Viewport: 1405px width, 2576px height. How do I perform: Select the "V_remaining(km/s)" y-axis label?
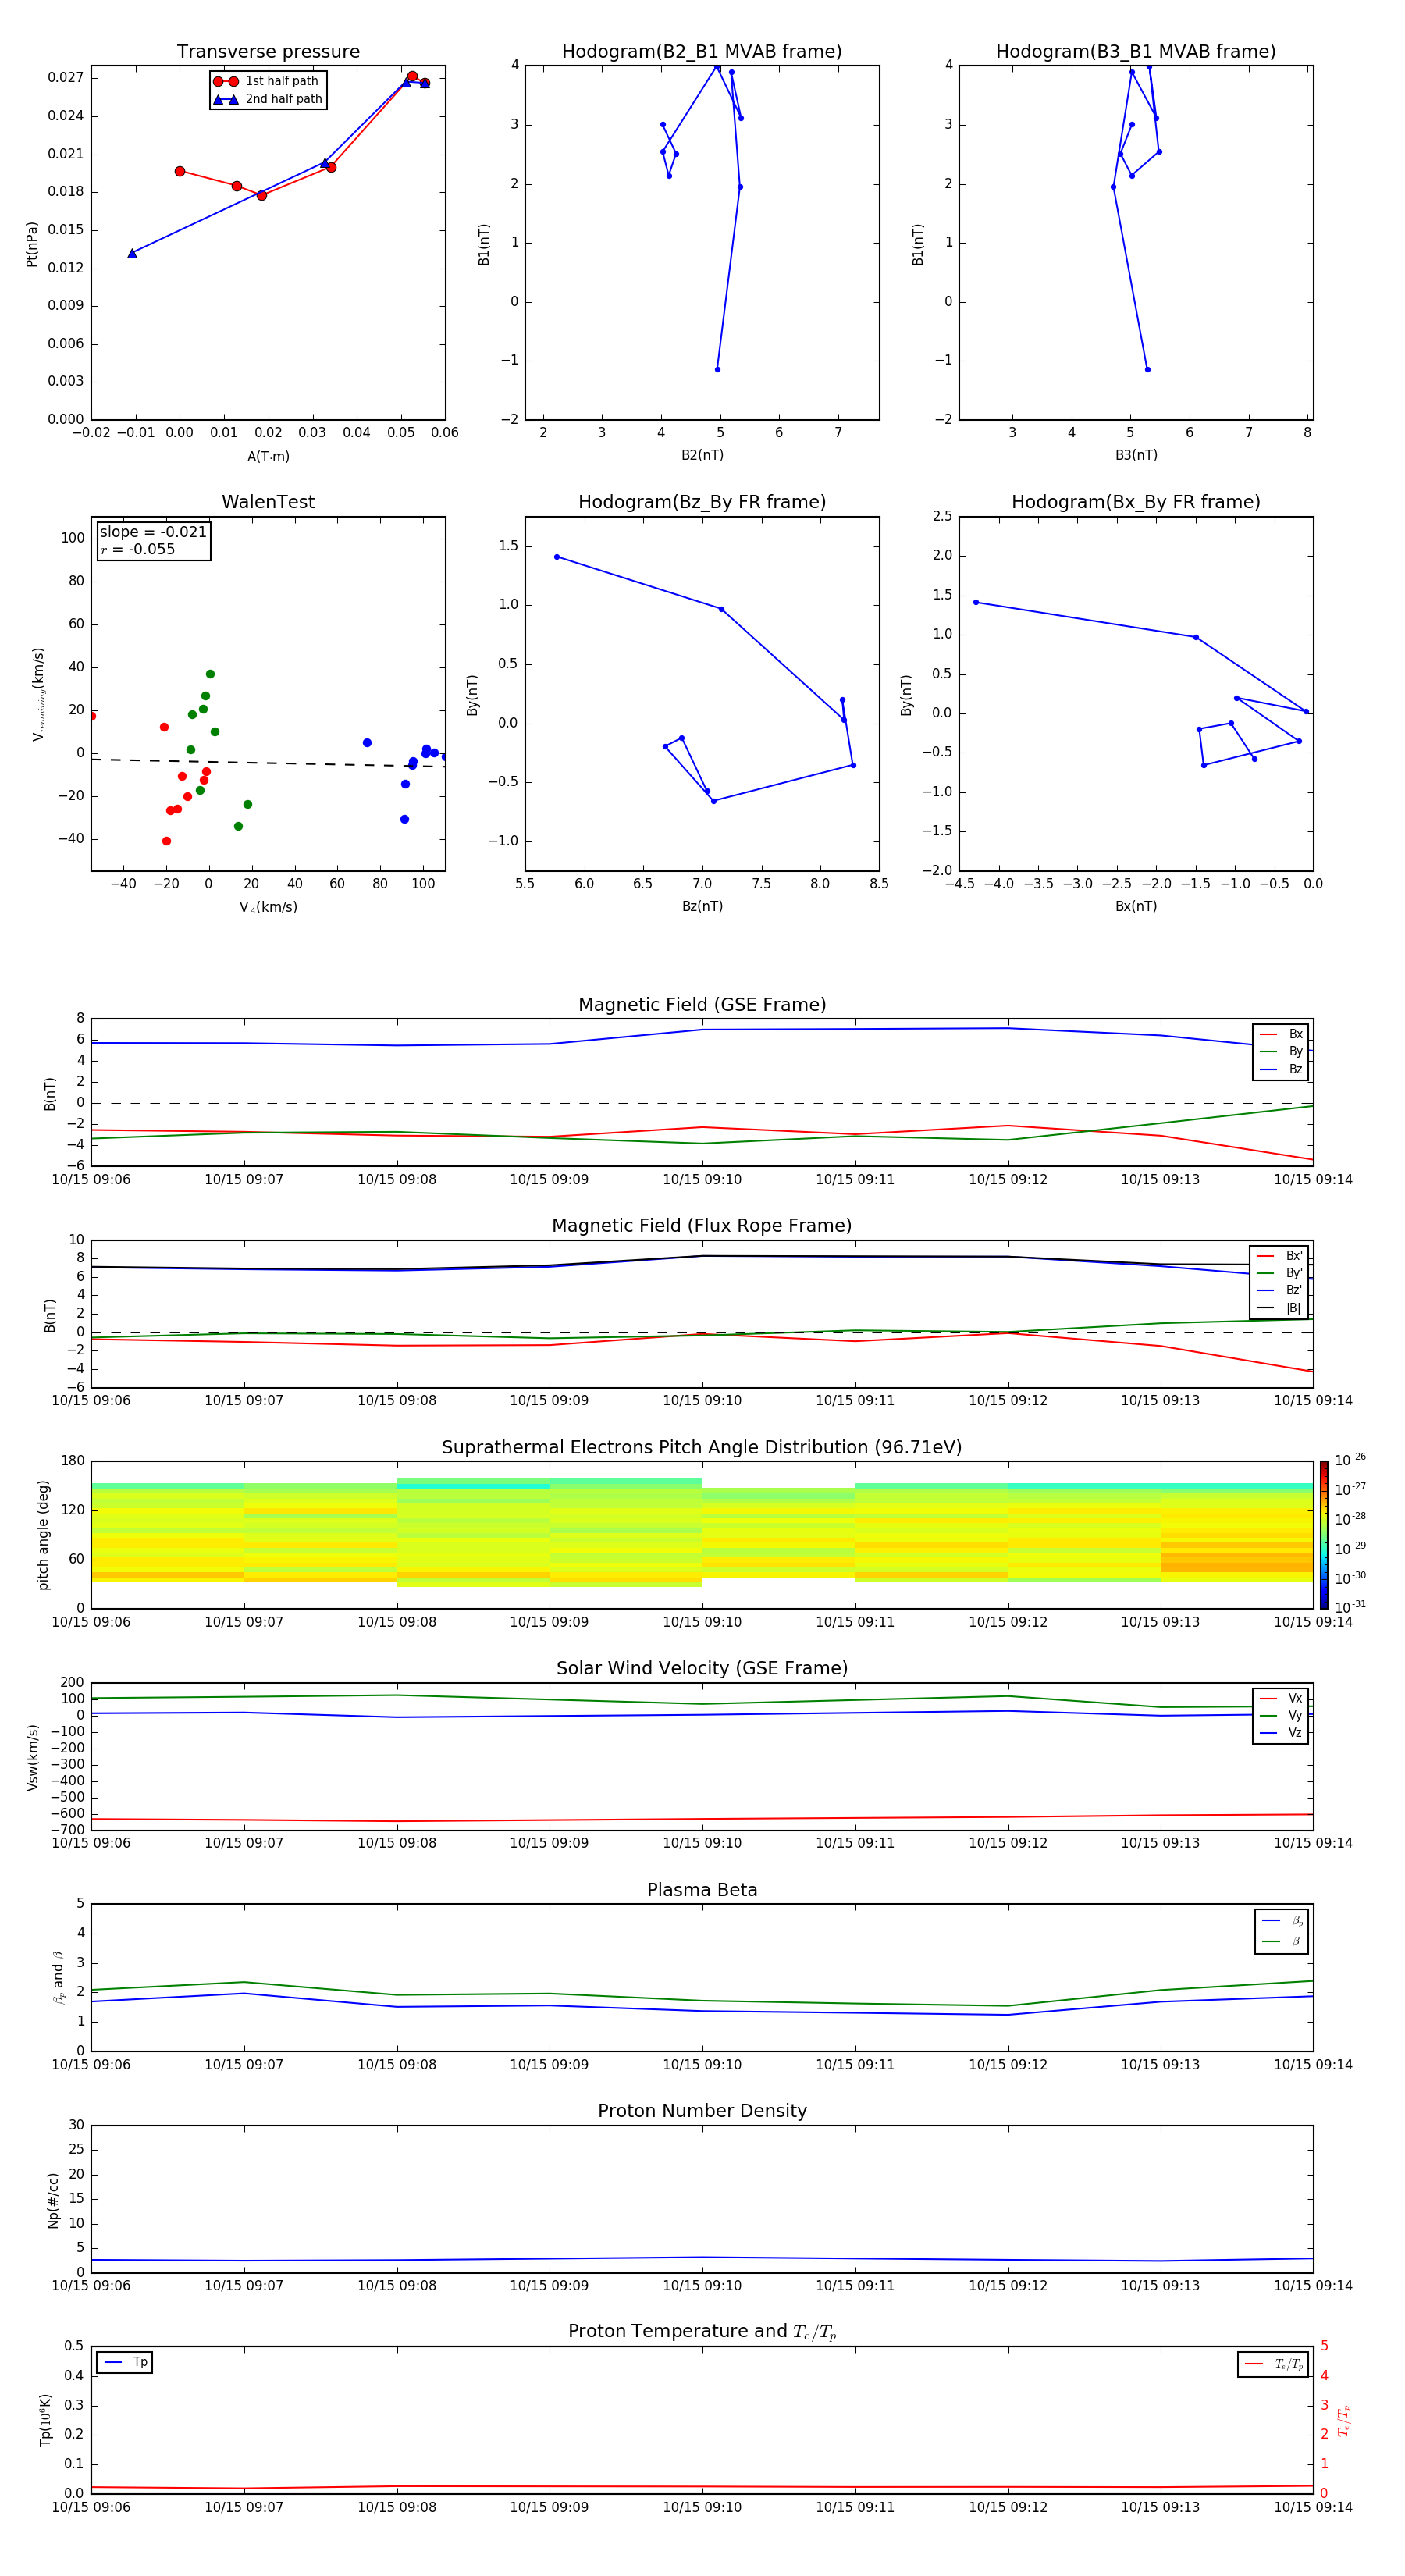pyautogui.click(x=38, y=694)
